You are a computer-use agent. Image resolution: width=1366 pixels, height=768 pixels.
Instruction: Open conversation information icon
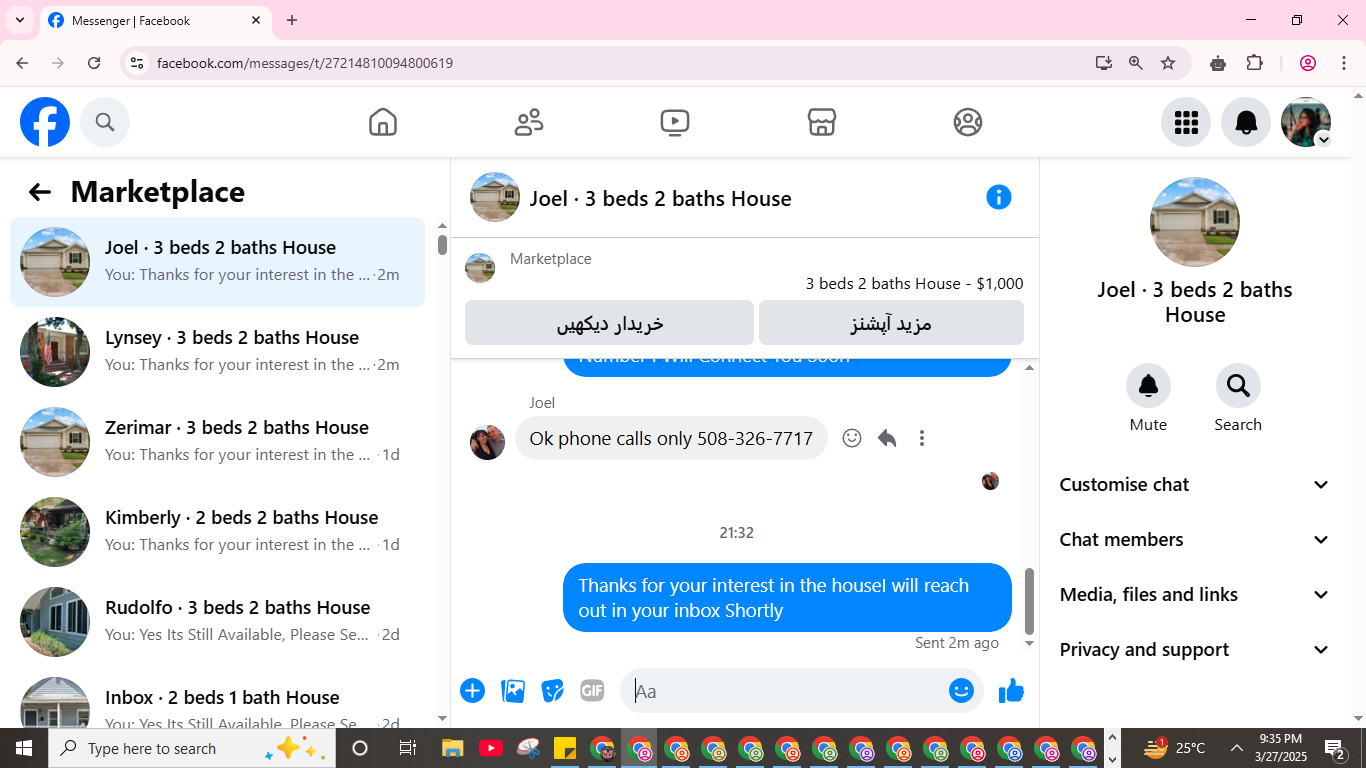tap(999, 197)
